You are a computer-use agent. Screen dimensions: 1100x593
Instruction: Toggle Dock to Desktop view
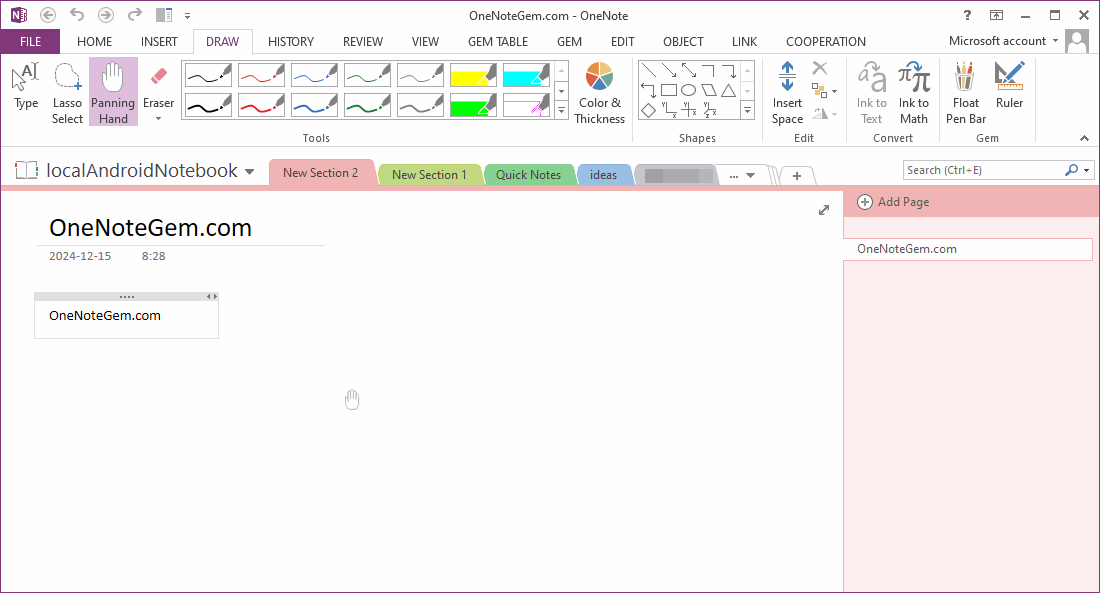click(x=164, y=15)
